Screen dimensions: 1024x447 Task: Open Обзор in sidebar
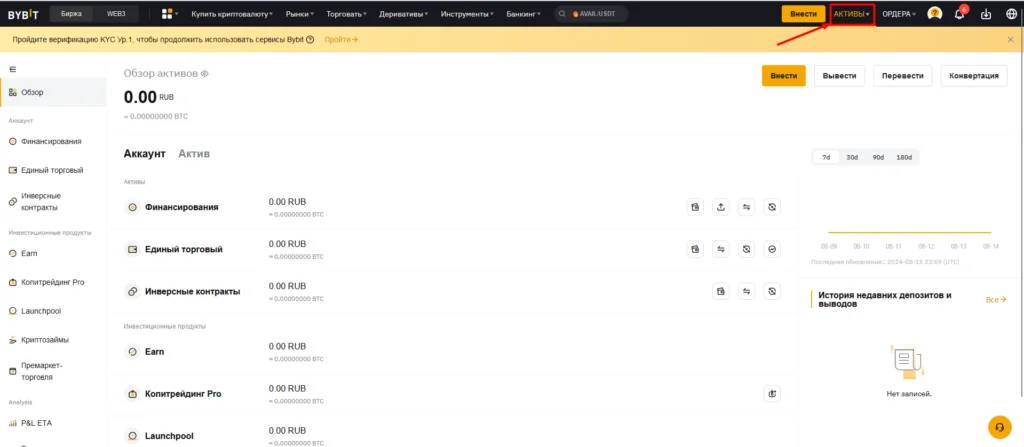pyautogui.click(x=53, y=92)
